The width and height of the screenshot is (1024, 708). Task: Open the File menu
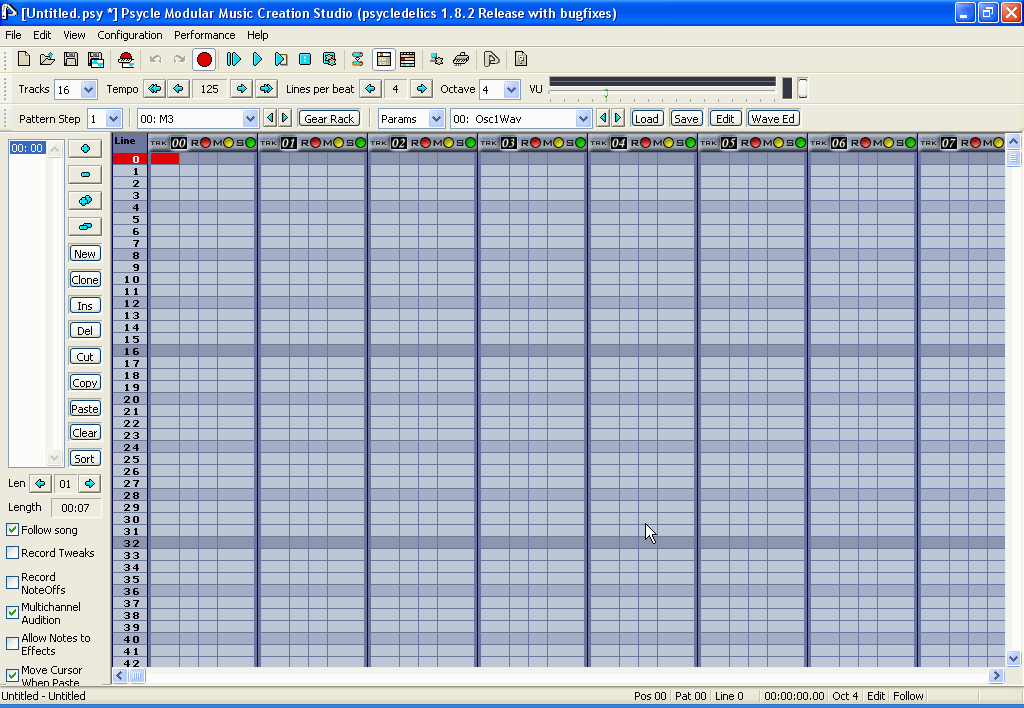(x=13, y=35)
